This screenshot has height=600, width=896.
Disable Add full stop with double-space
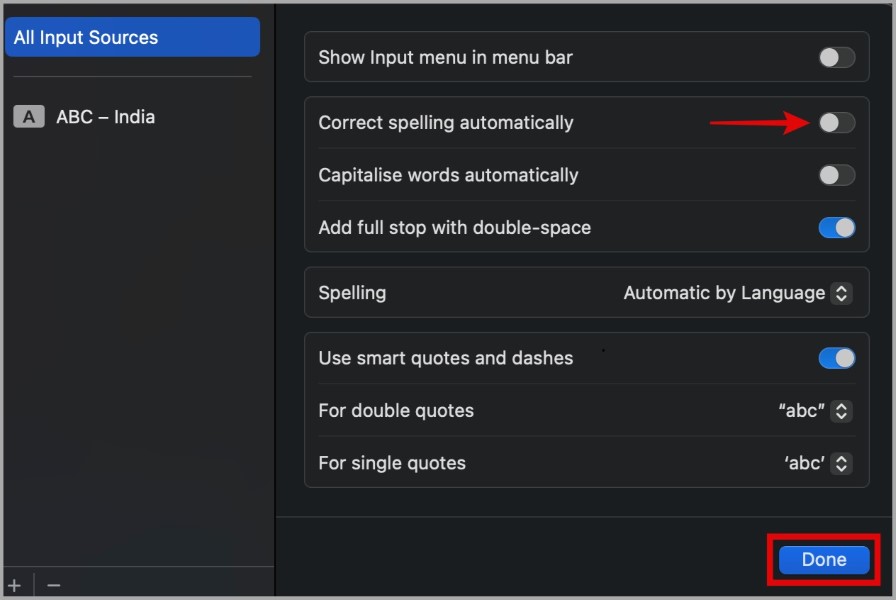[836, 228]
